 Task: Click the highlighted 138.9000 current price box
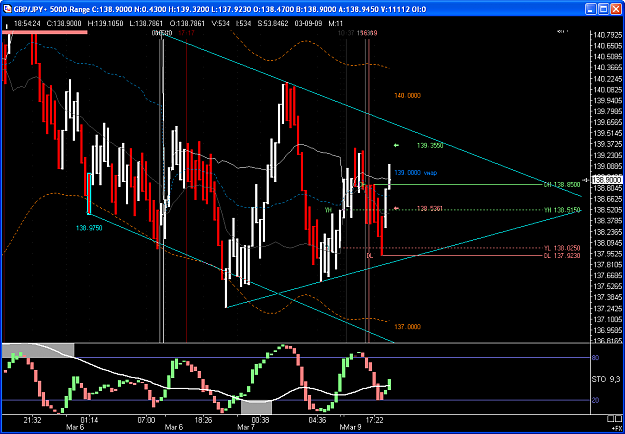(x=605, y=180)
